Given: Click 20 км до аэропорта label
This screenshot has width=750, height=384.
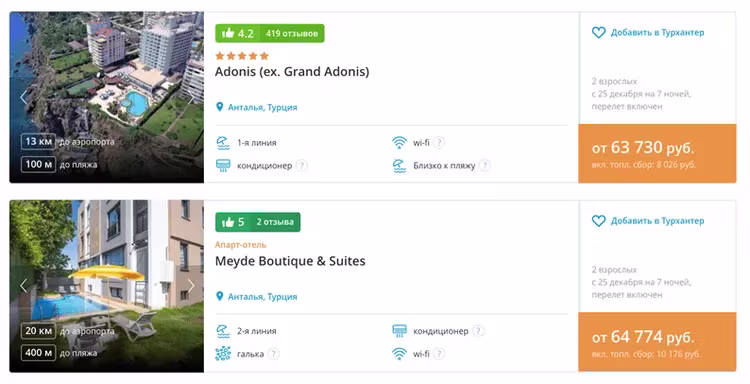Looking at the screenshot, I should 67,330.
